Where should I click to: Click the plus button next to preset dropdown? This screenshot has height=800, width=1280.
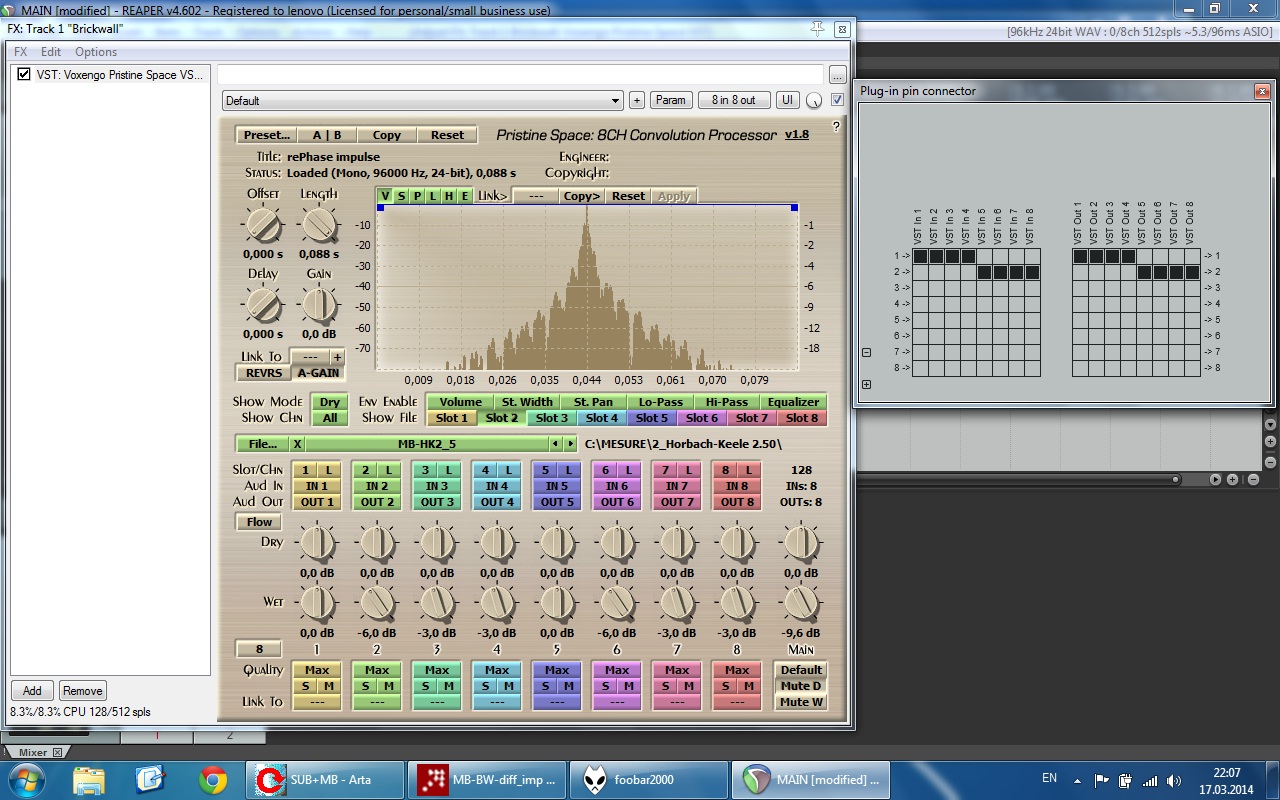click(x=636, y=100)
